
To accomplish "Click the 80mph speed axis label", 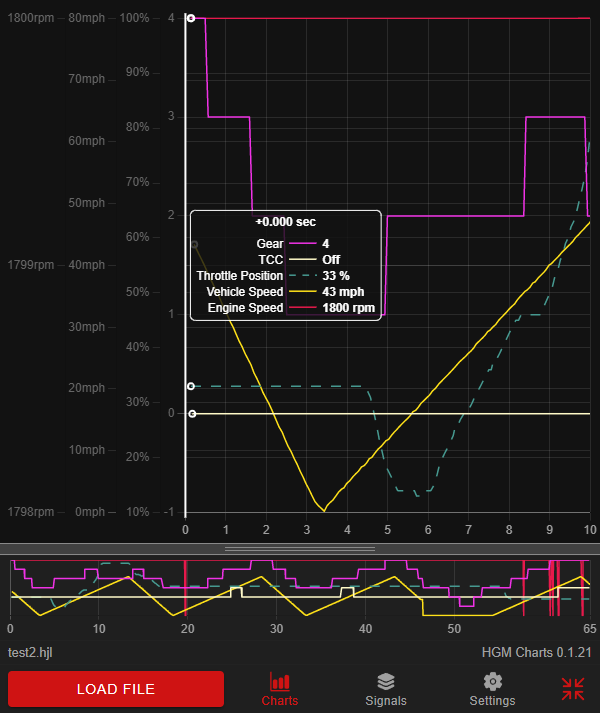I will point(87,18).
